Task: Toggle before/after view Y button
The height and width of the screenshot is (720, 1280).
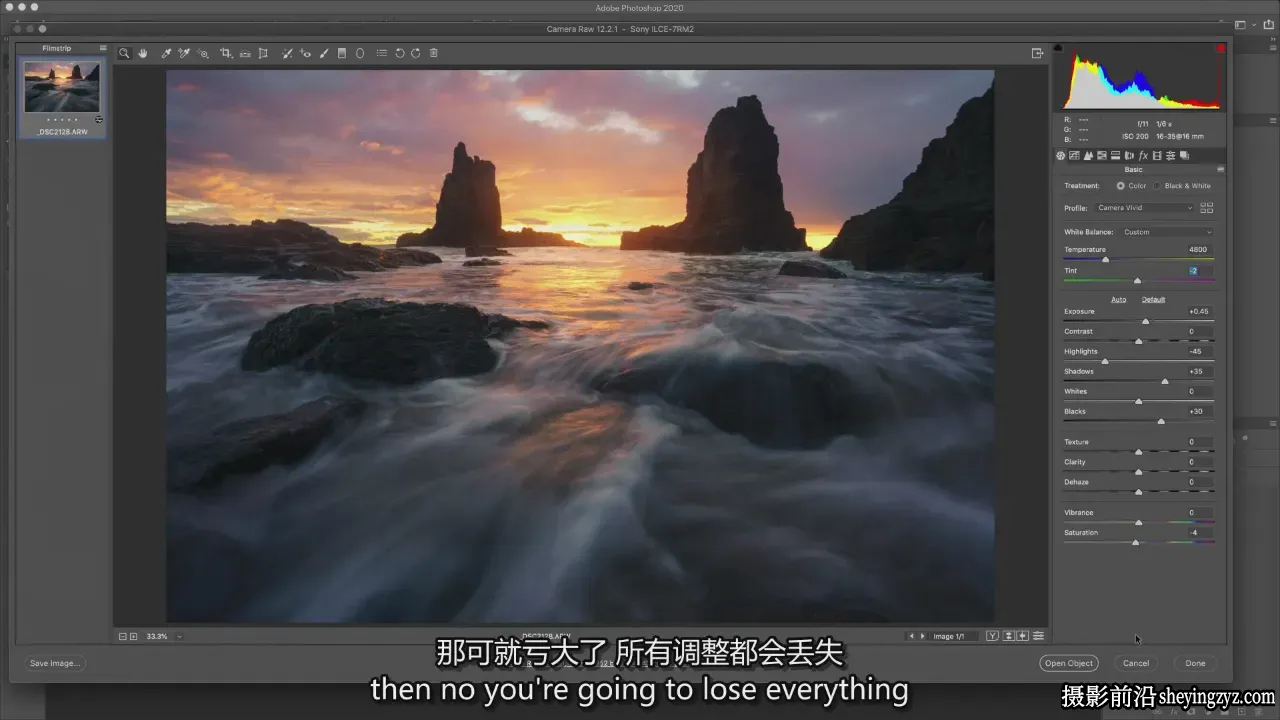Action: coord(992,636)
